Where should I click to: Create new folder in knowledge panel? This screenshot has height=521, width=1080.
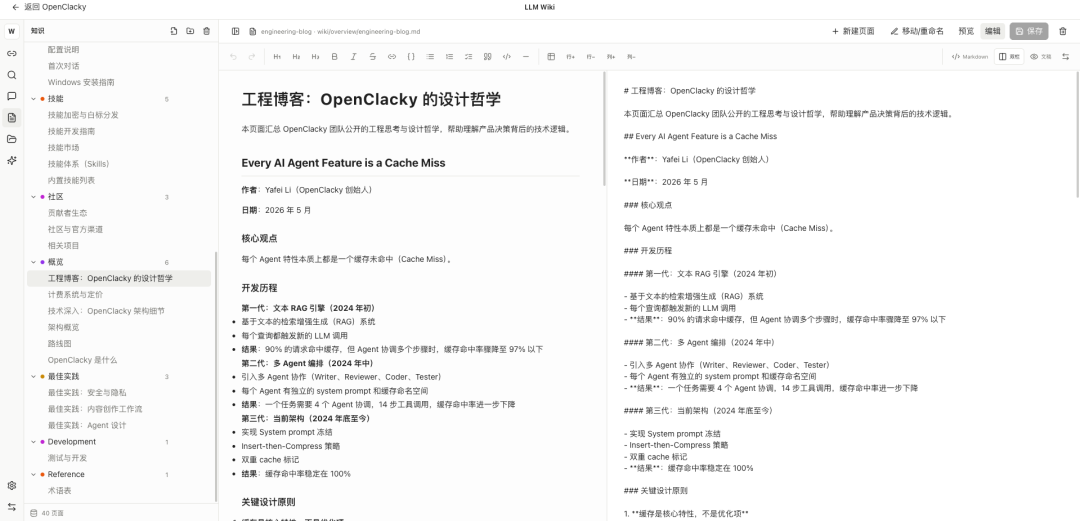coord(190,31)
